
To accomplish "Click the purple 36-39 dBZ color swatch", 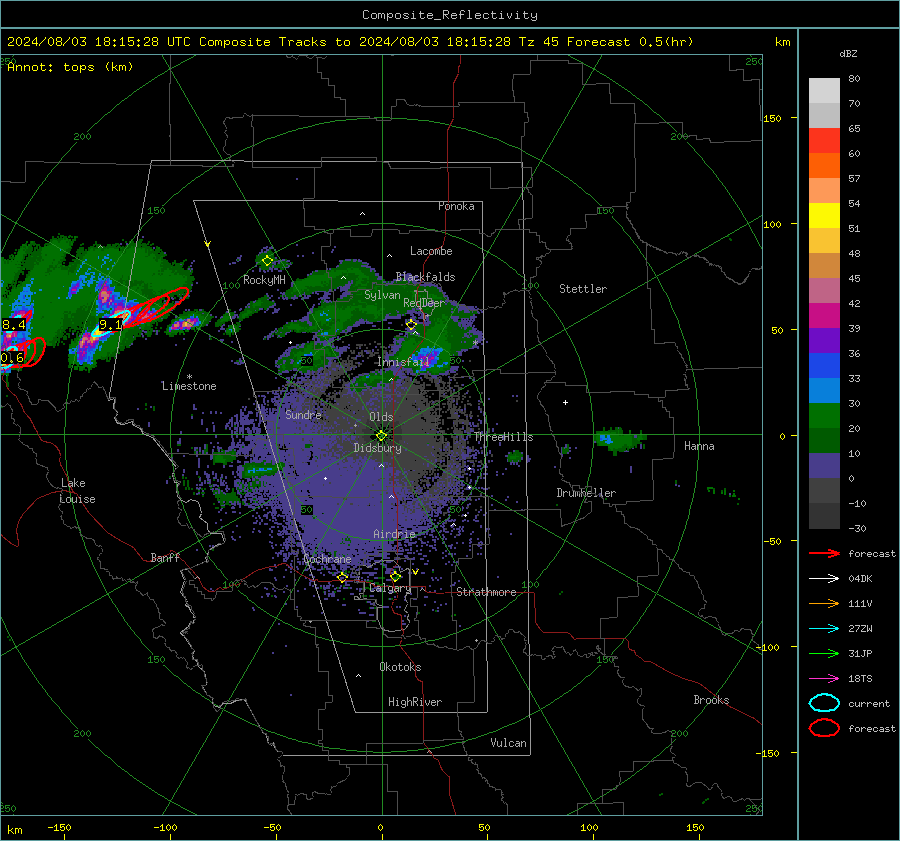I will click(x=824, y=340).
